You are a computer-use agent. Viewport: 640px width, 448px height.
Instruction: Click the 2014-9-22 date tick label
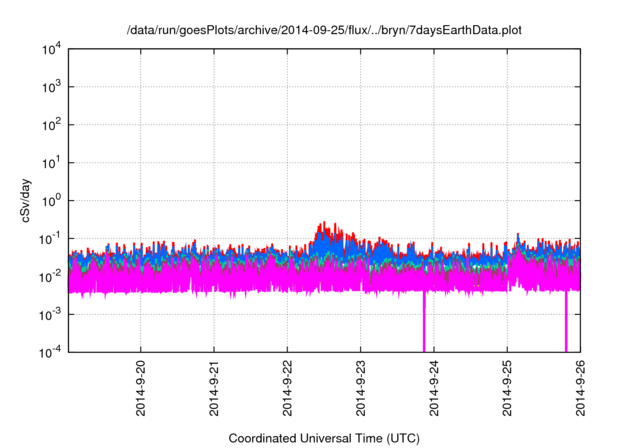click(x=287, y=388)
